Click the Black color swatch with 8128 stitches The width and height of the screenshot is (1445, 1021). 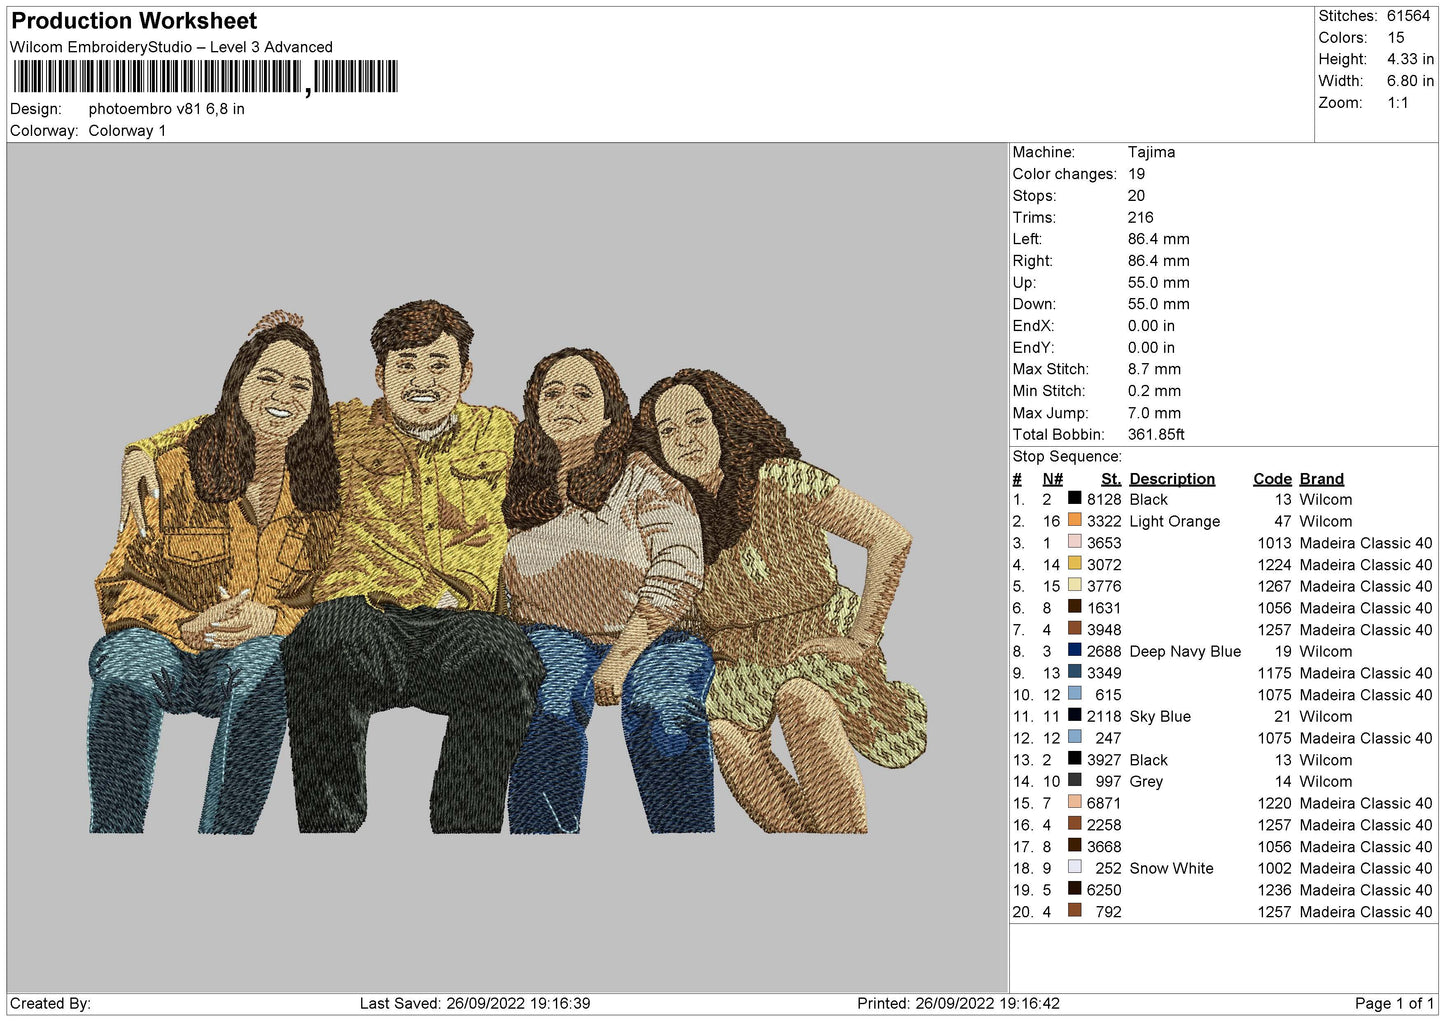point(1074,498)
